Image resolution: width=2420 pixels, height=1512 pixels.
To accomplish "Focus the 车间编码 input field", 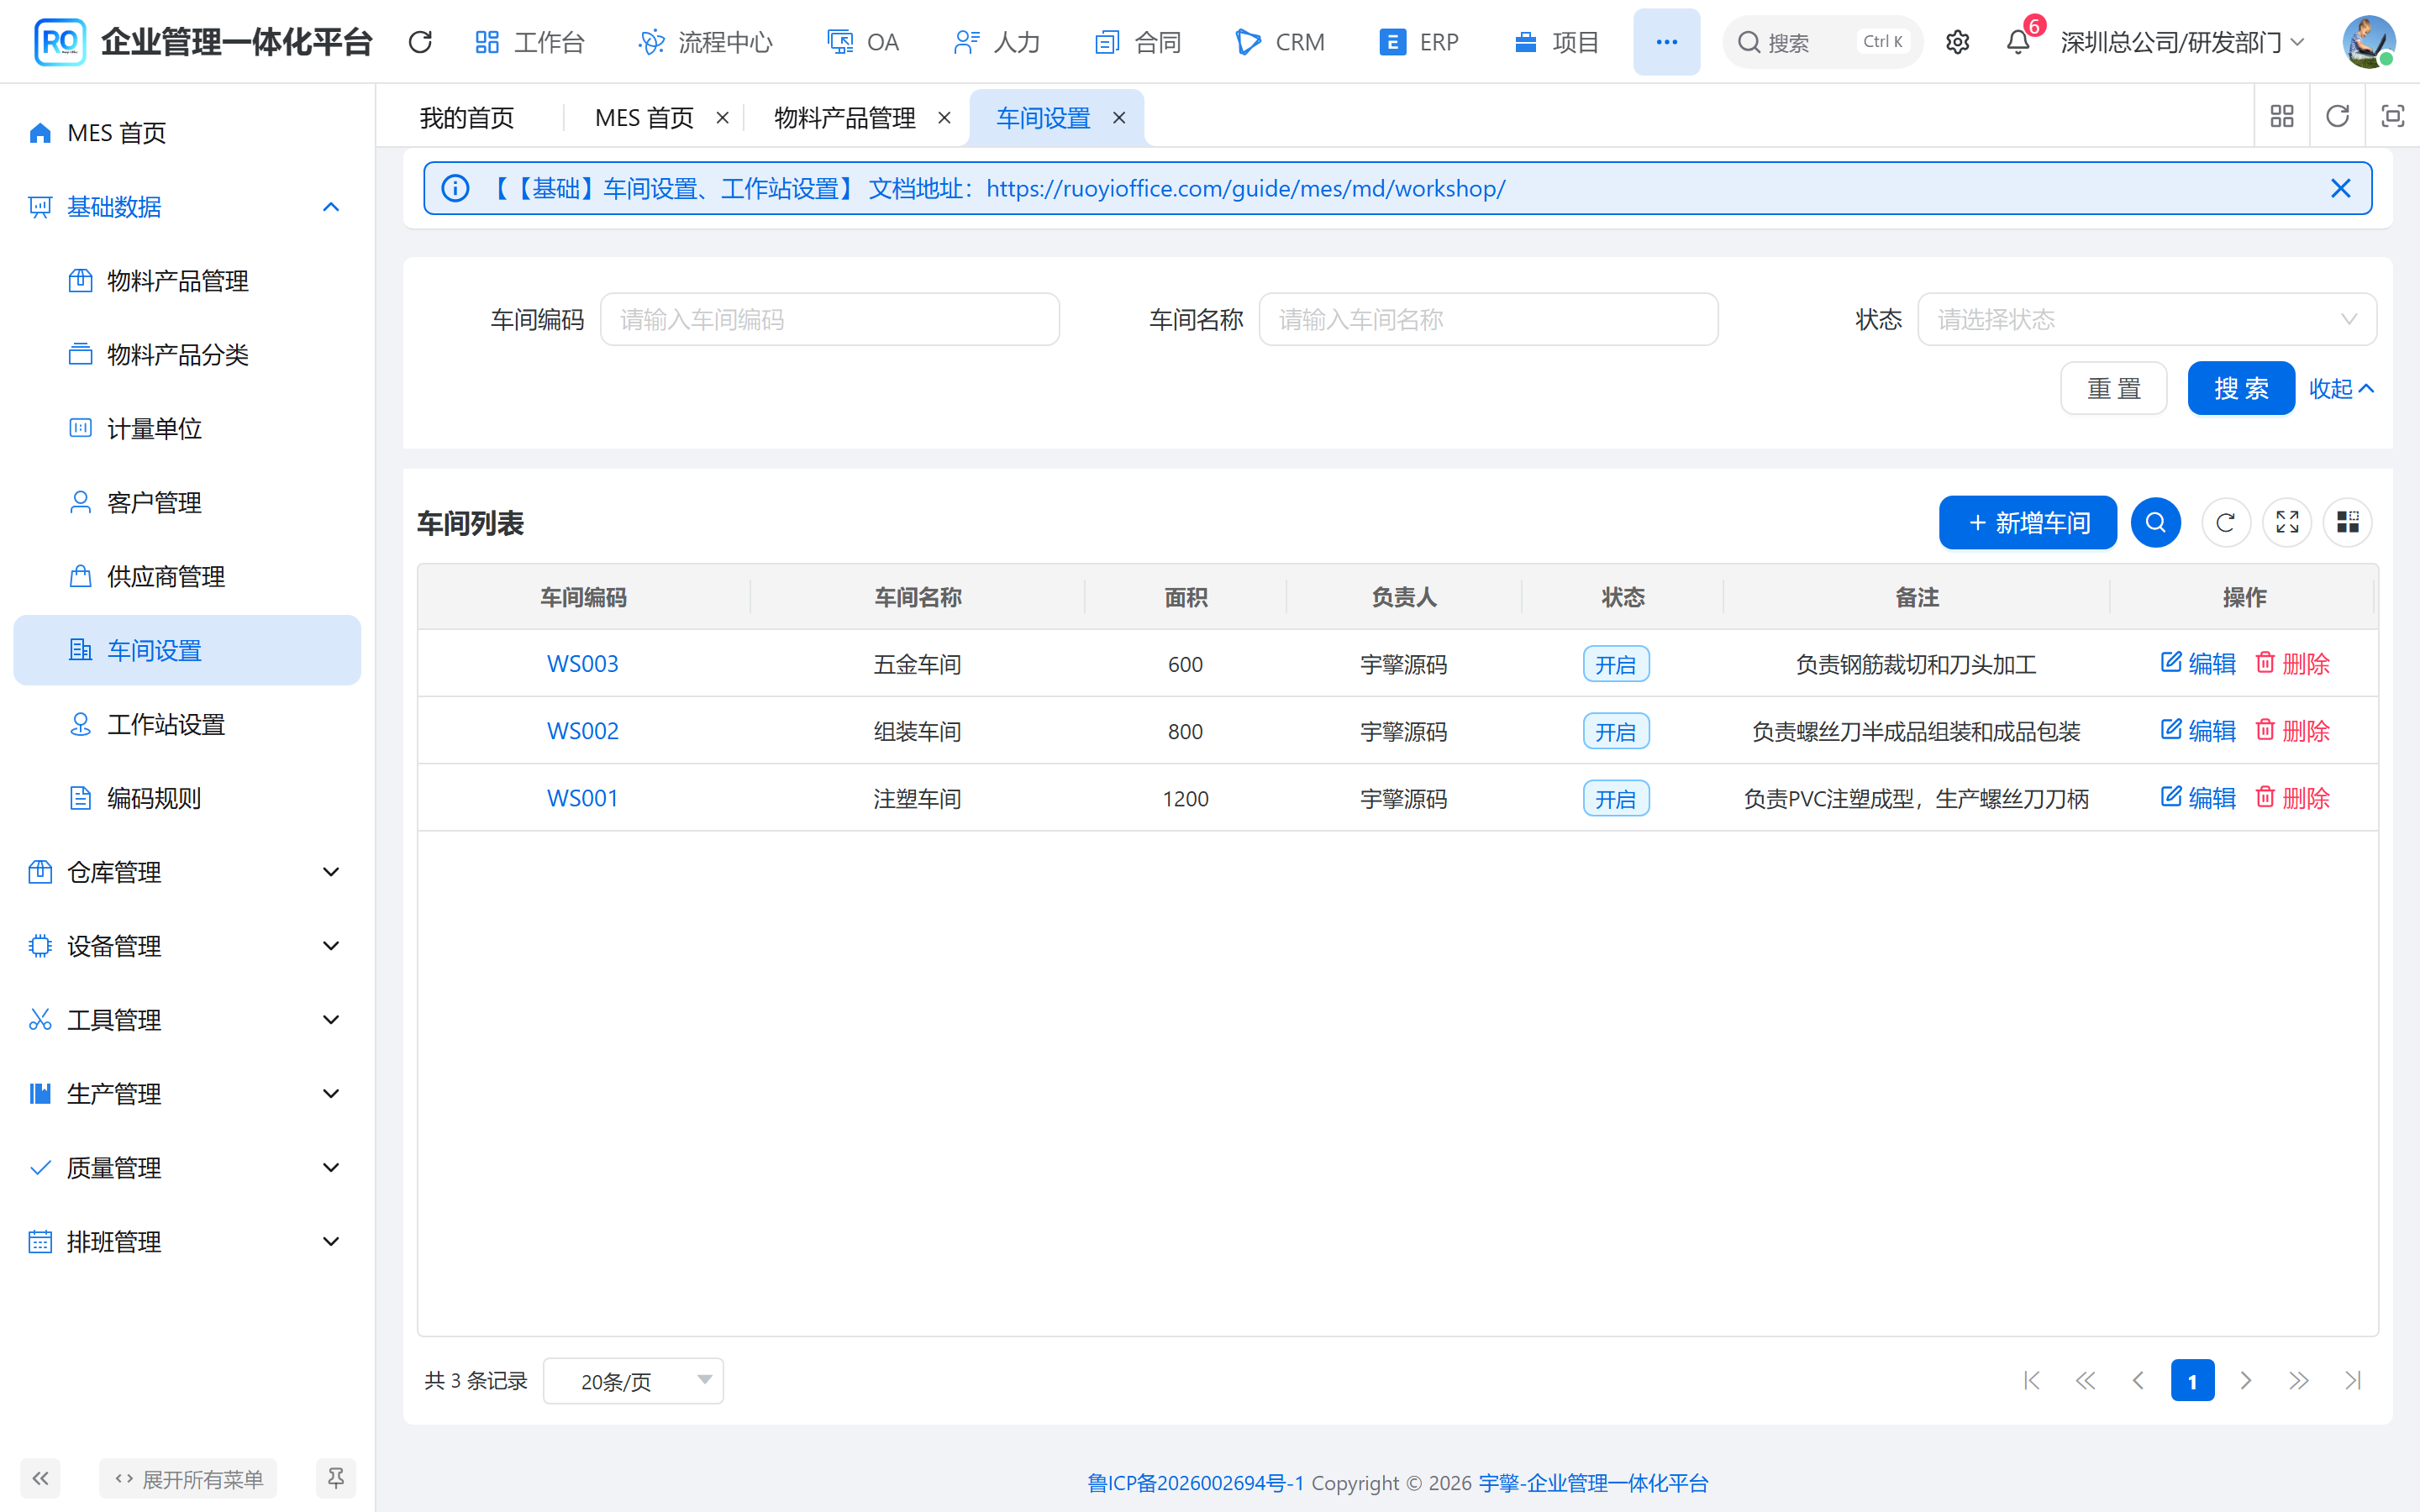I will pyautogui.click(x=829, y=319).
